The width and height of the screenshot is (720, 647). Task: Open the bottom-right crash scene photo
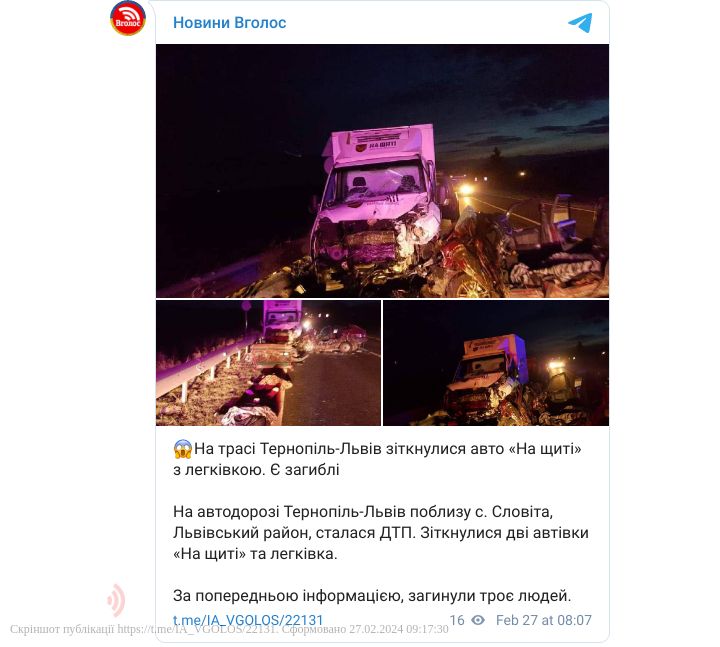click(x=496, y=363)
